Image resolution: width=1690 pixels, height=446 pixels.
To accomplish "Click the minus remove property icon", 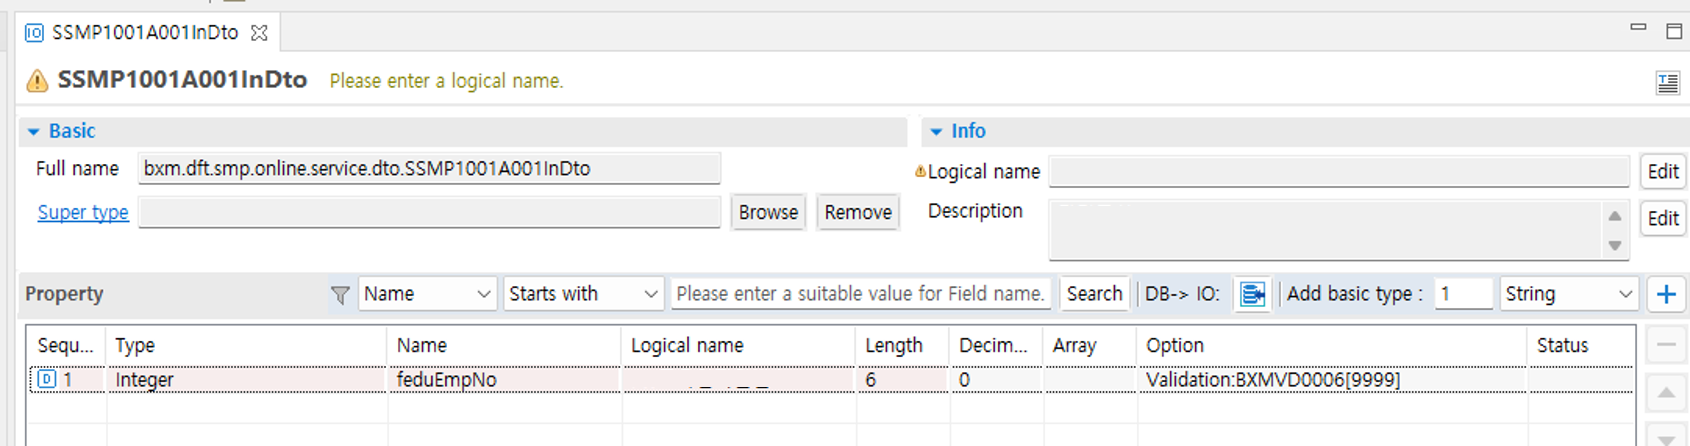I will 1666,345.
